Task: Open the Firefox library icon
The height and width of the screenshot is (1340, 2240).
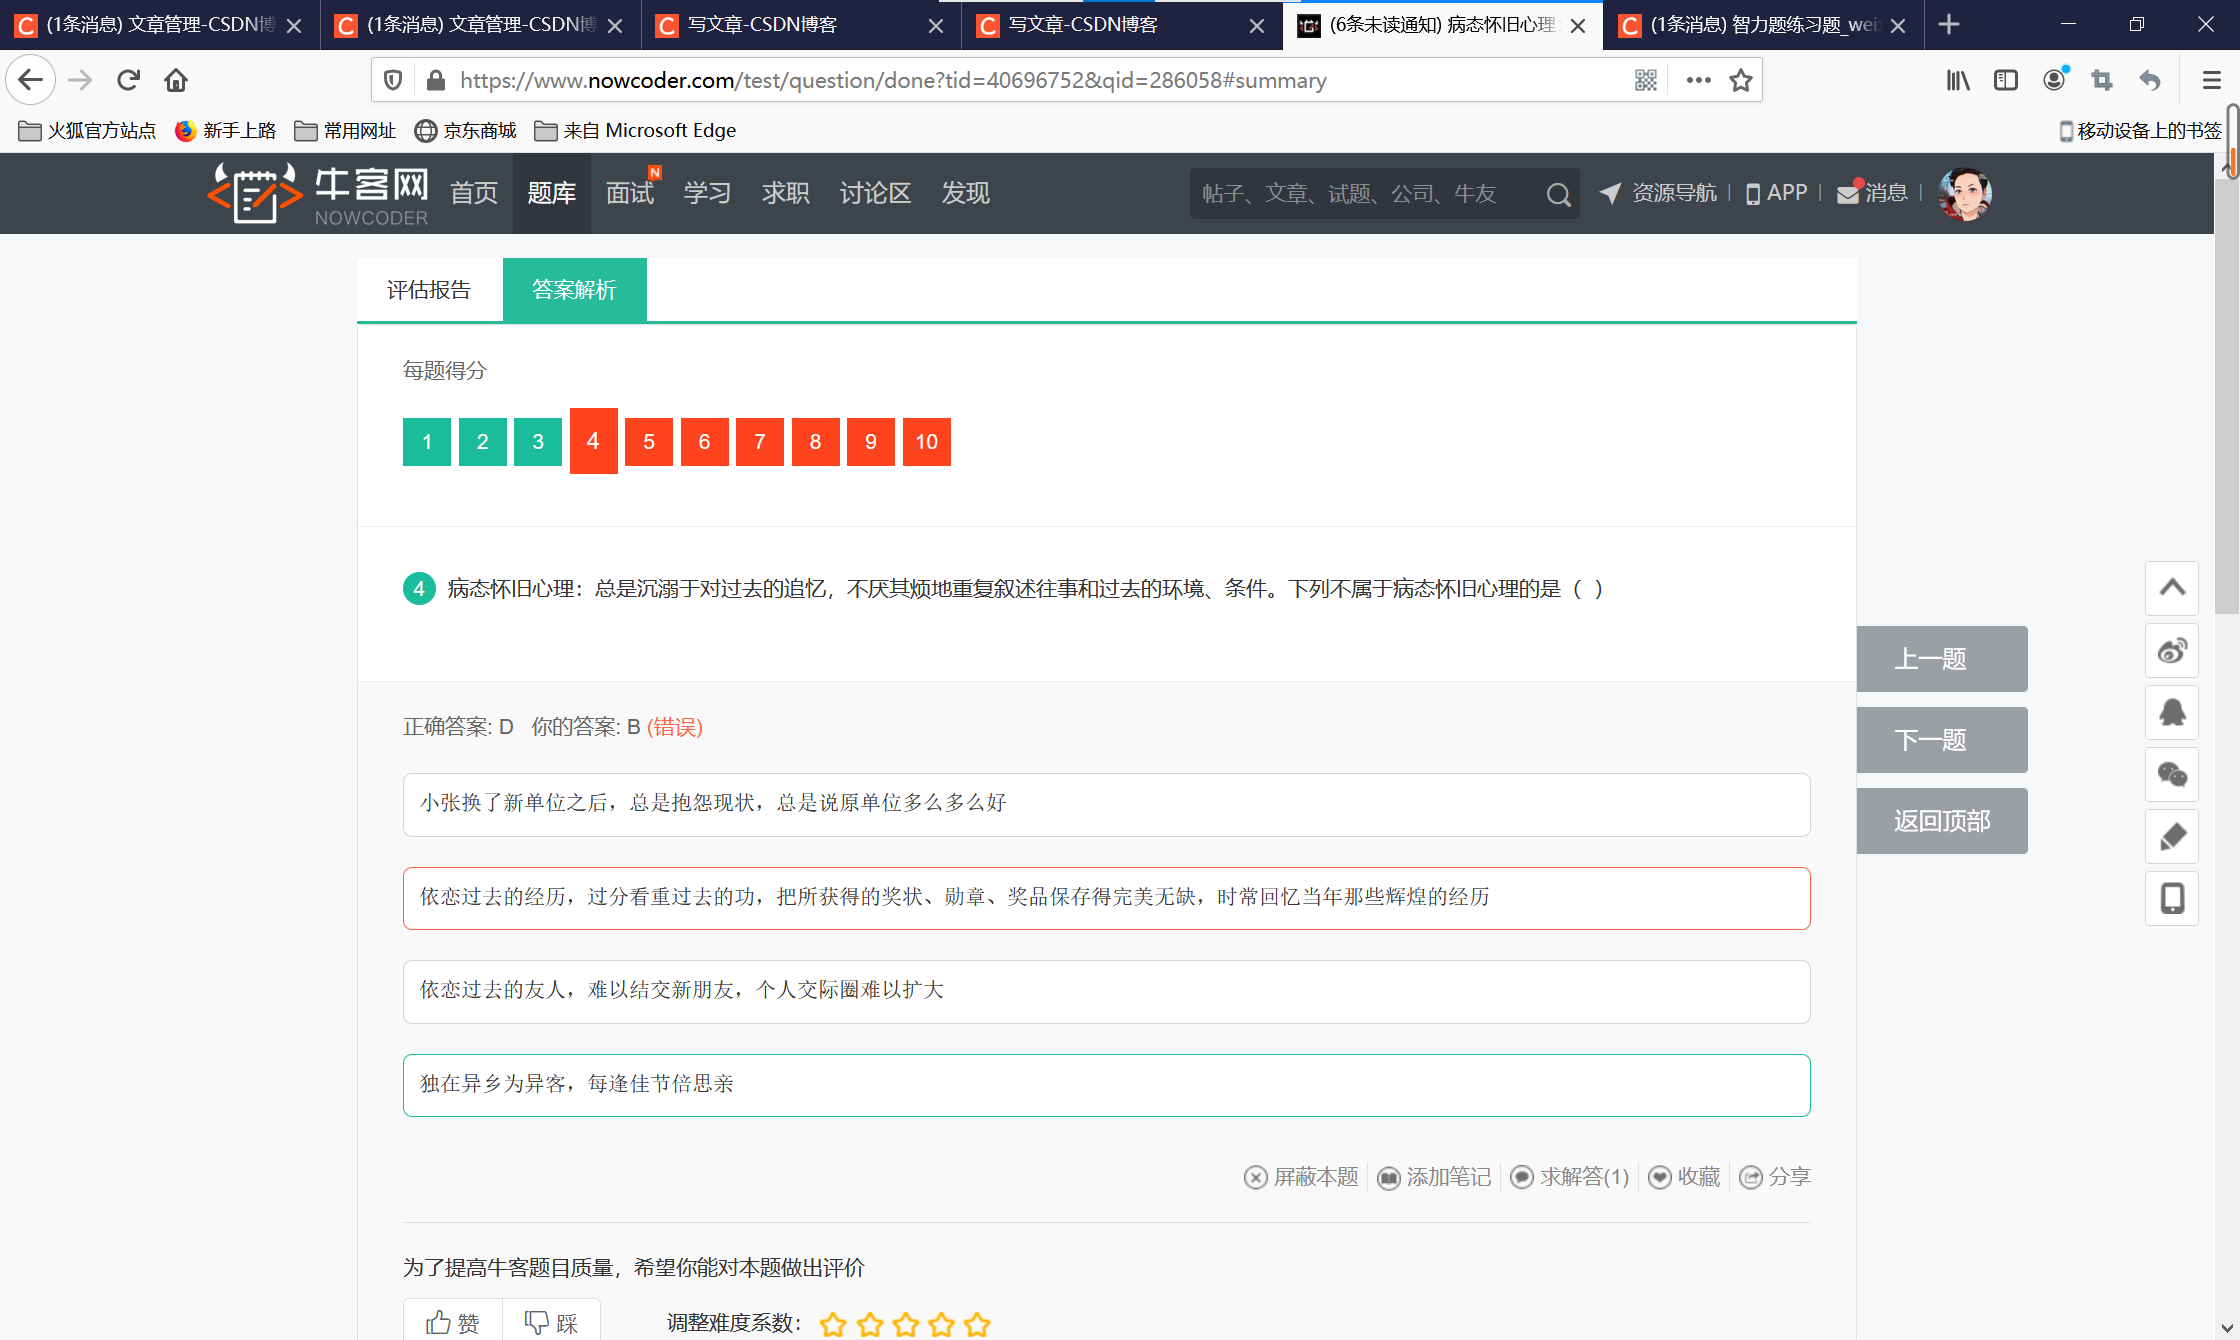Action: (1957, 80)
